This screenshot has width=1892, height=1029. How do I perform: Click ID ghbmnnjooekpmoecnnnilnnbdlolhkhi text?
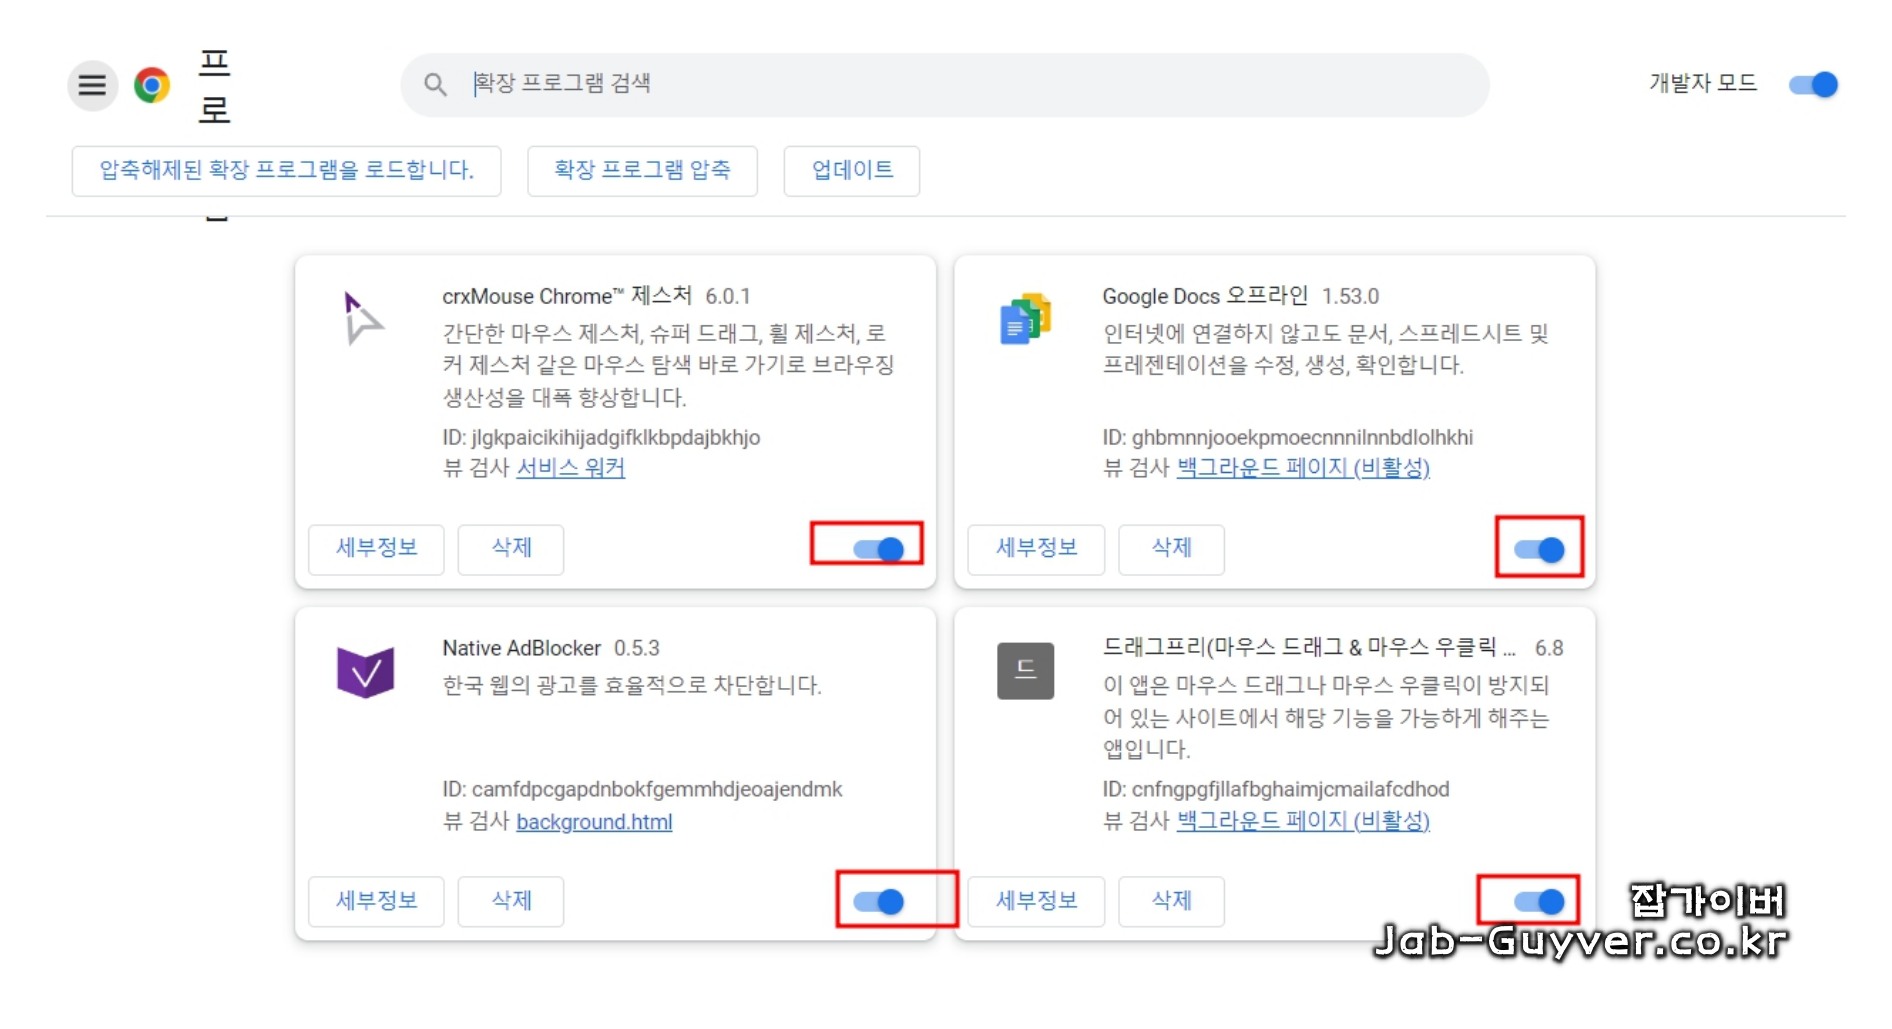click(x=1287, y=438)
